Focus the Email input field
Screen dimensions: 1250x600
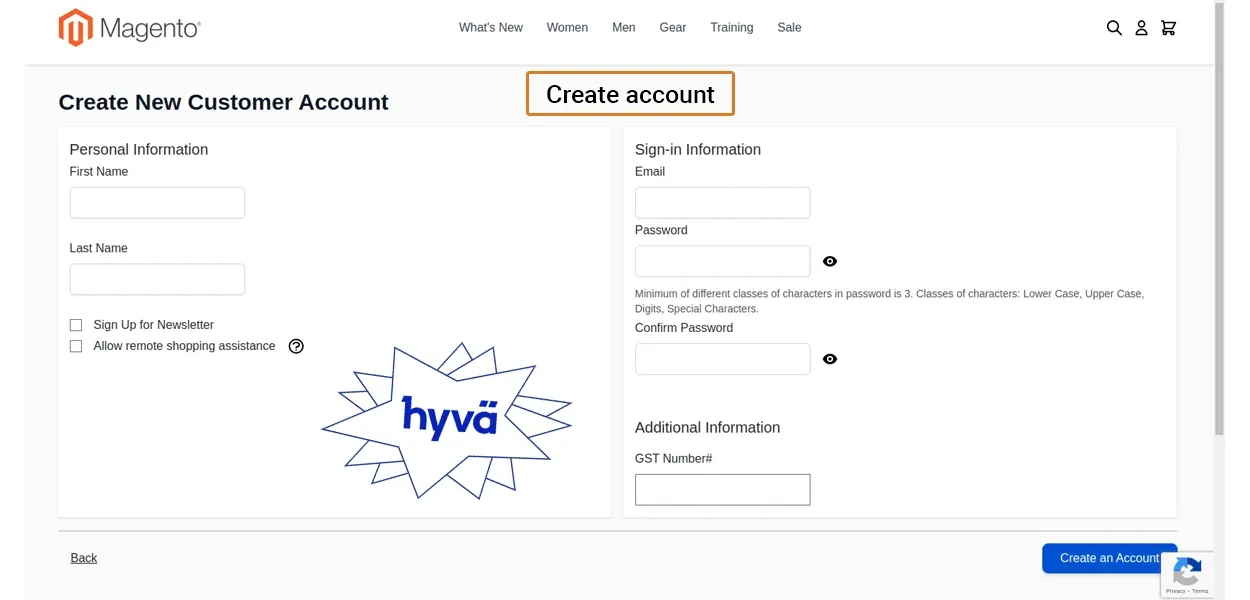click(722, 203)
